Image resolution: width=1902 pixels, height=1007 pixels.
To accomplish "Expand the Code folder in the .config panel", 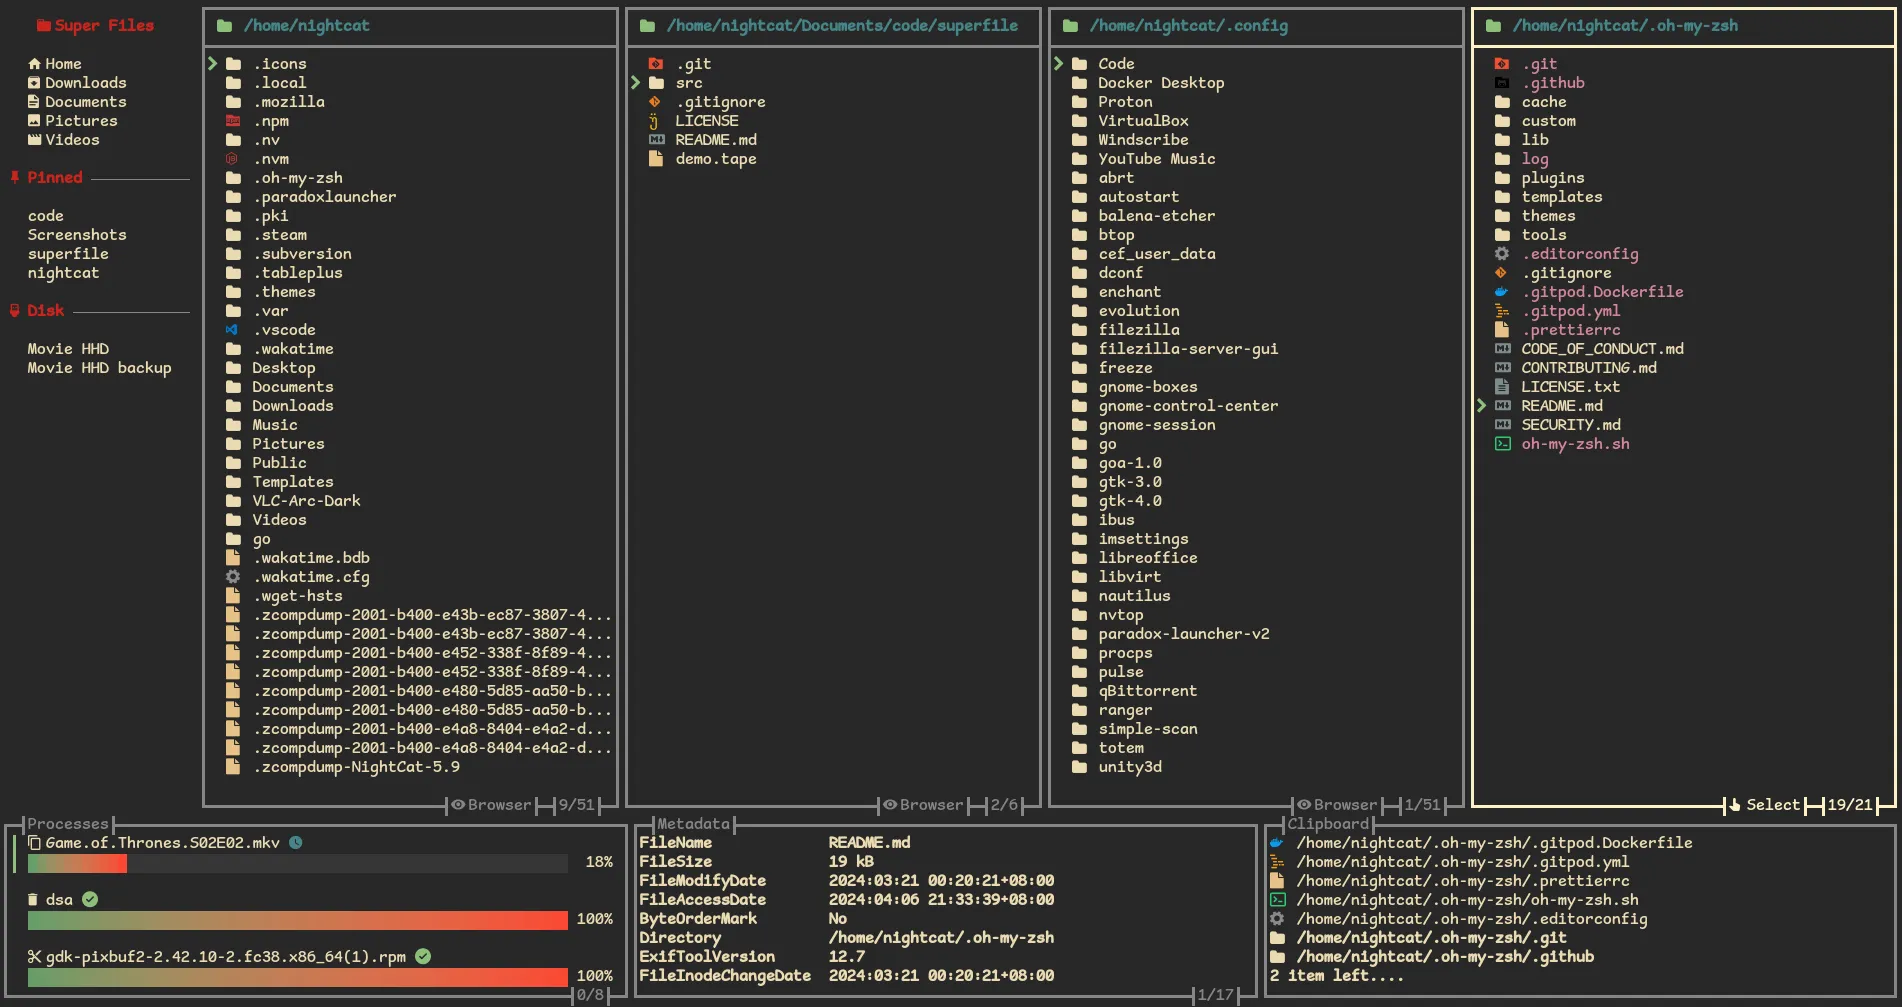I will click(x=1059, y=63).
